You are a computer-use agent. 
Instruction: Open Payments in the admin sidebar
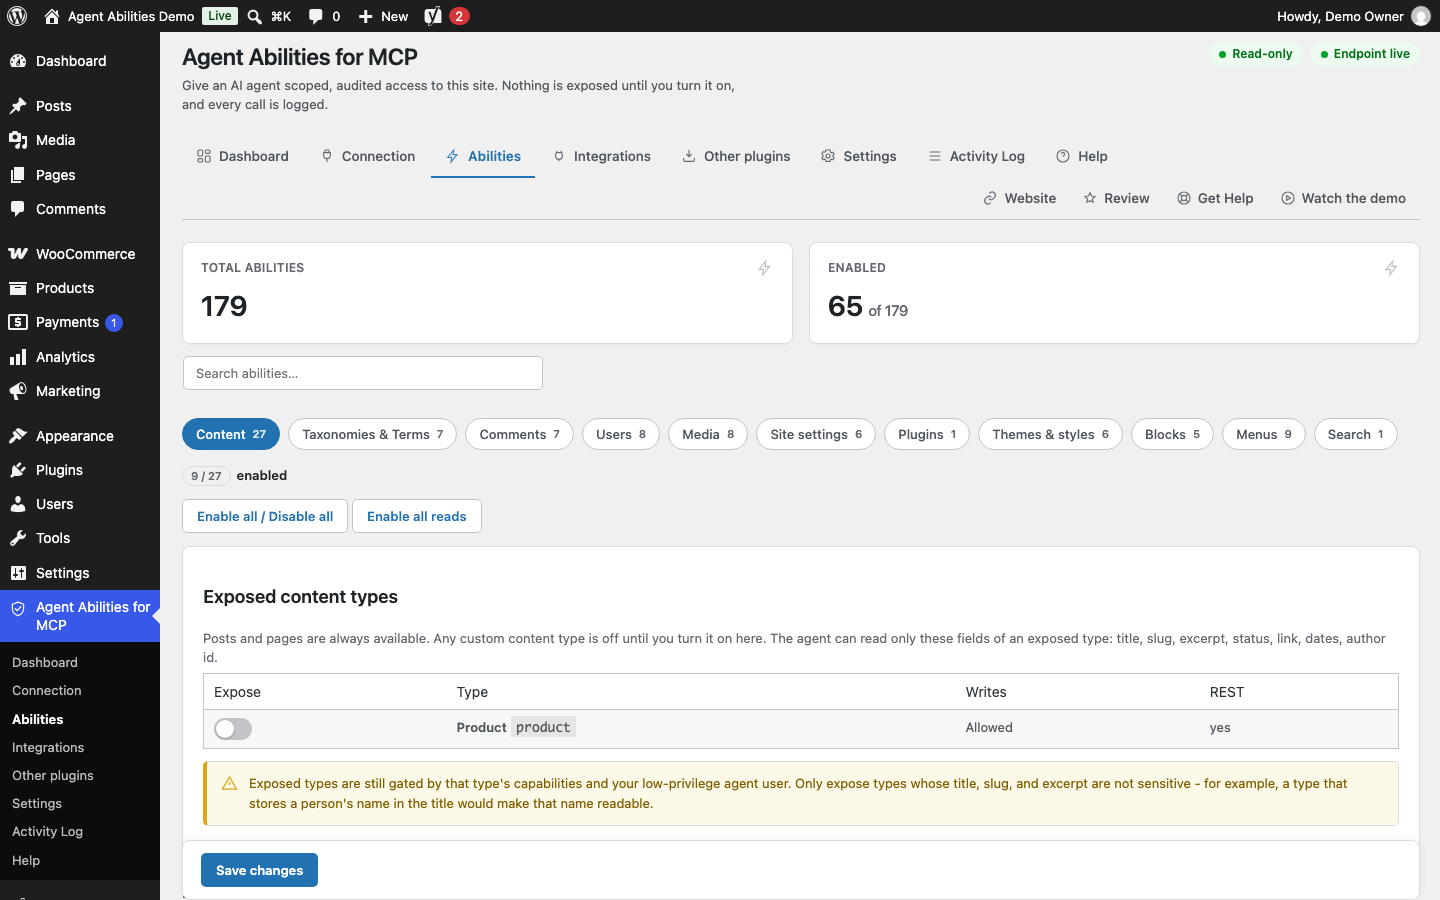[x=80, y=322]
